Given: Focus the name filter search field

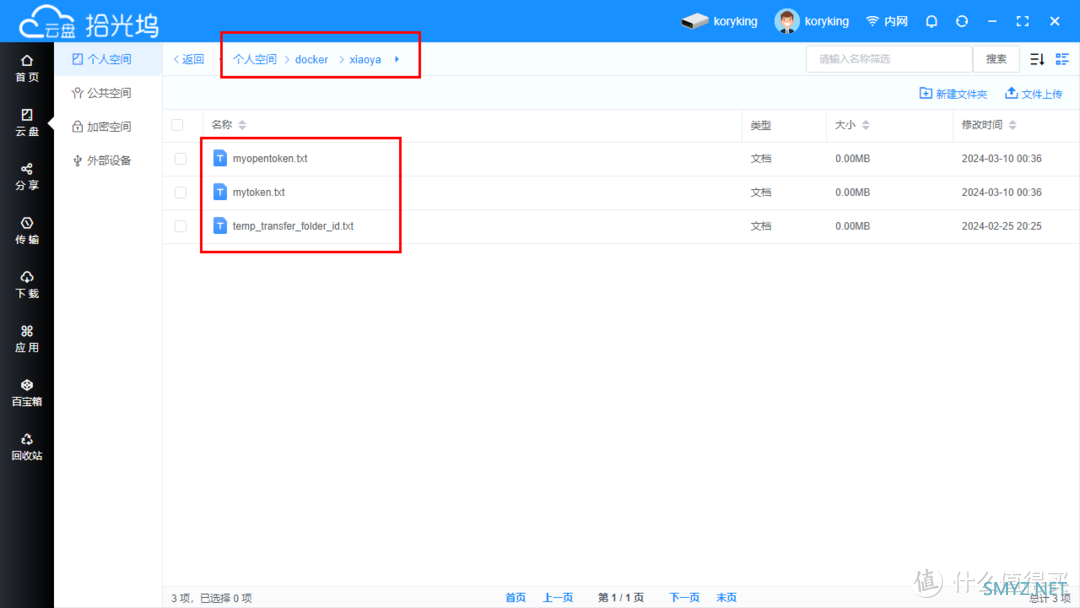Looking at the screenshot, I should point(889,59).
